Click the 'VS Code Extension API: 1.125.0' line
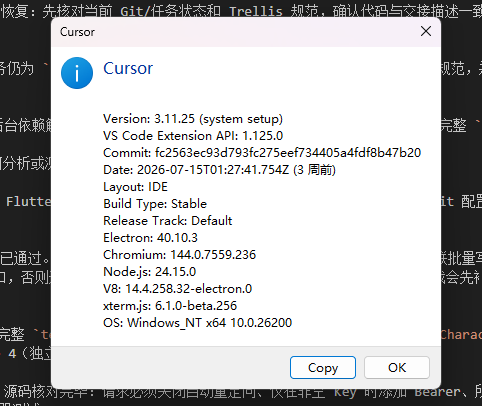The height and width of the screenshot is (406, 482). pyautogui.click(x=193, y=136)
